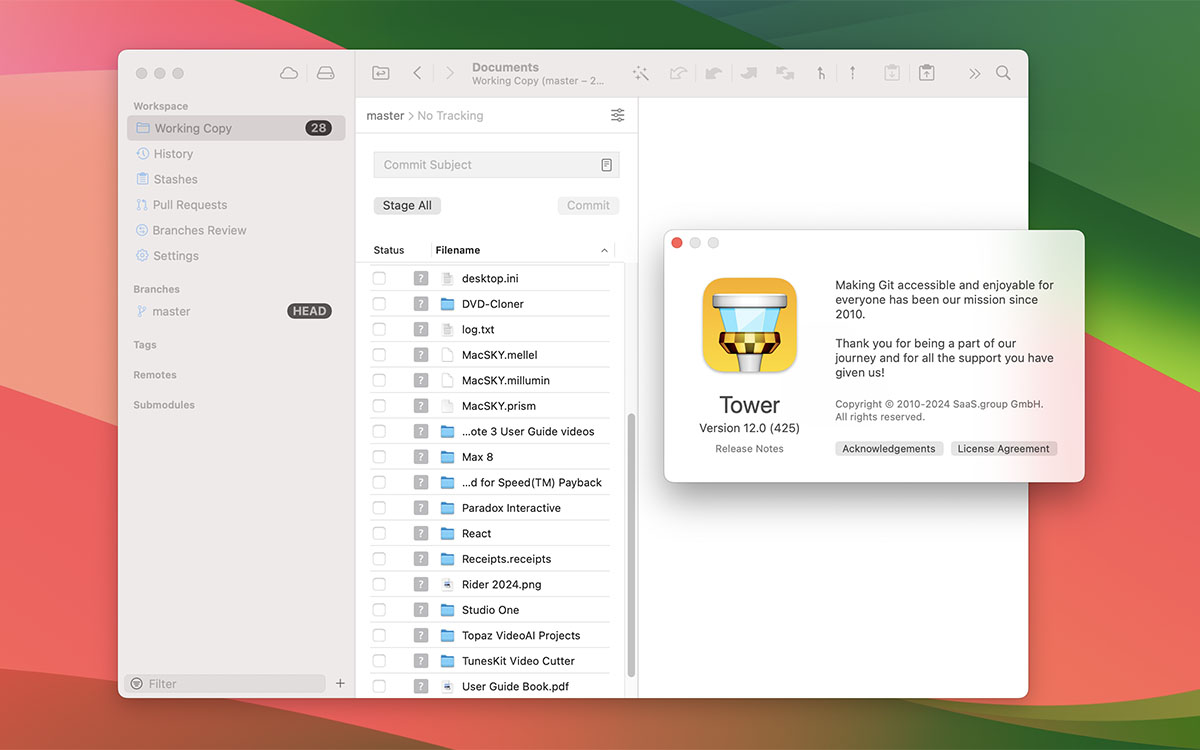Screen dimensions: 1200x750
Task: Click the filter icon in sidebar footer
Action: 136,684
